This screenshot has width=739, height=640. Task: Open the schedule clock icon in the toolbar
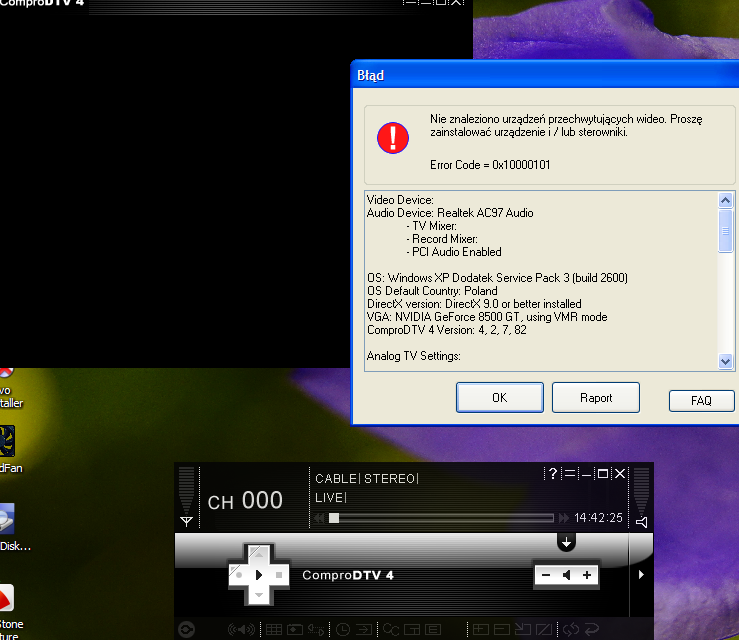[x=343, y=629]
